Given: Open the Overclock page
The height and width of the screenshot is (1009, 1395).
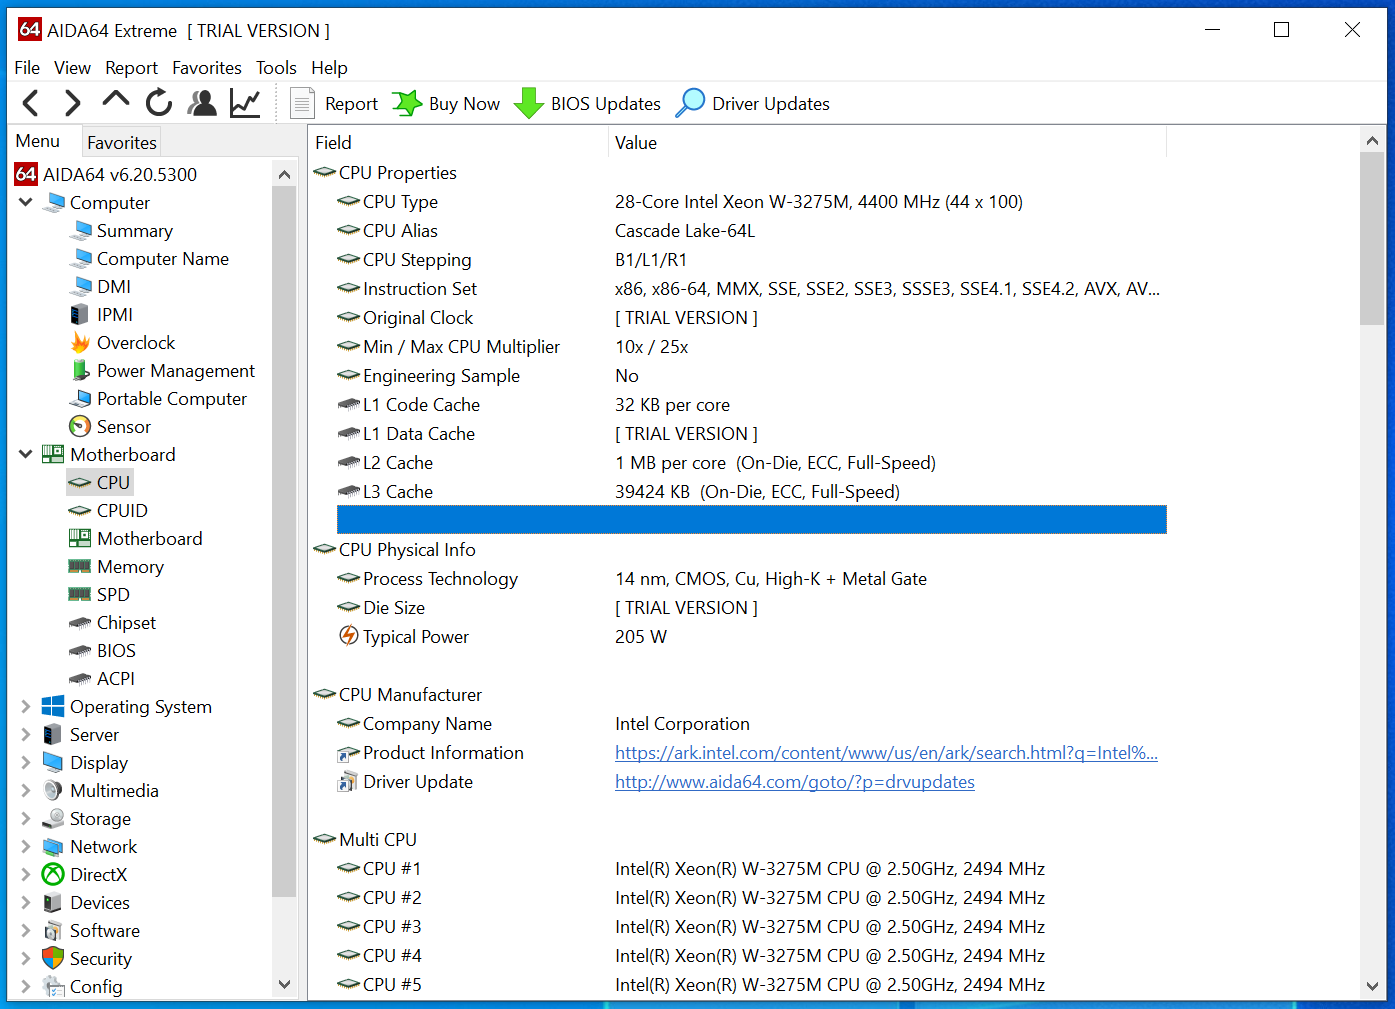Looking at the screenshot, I should coord(122,342).
